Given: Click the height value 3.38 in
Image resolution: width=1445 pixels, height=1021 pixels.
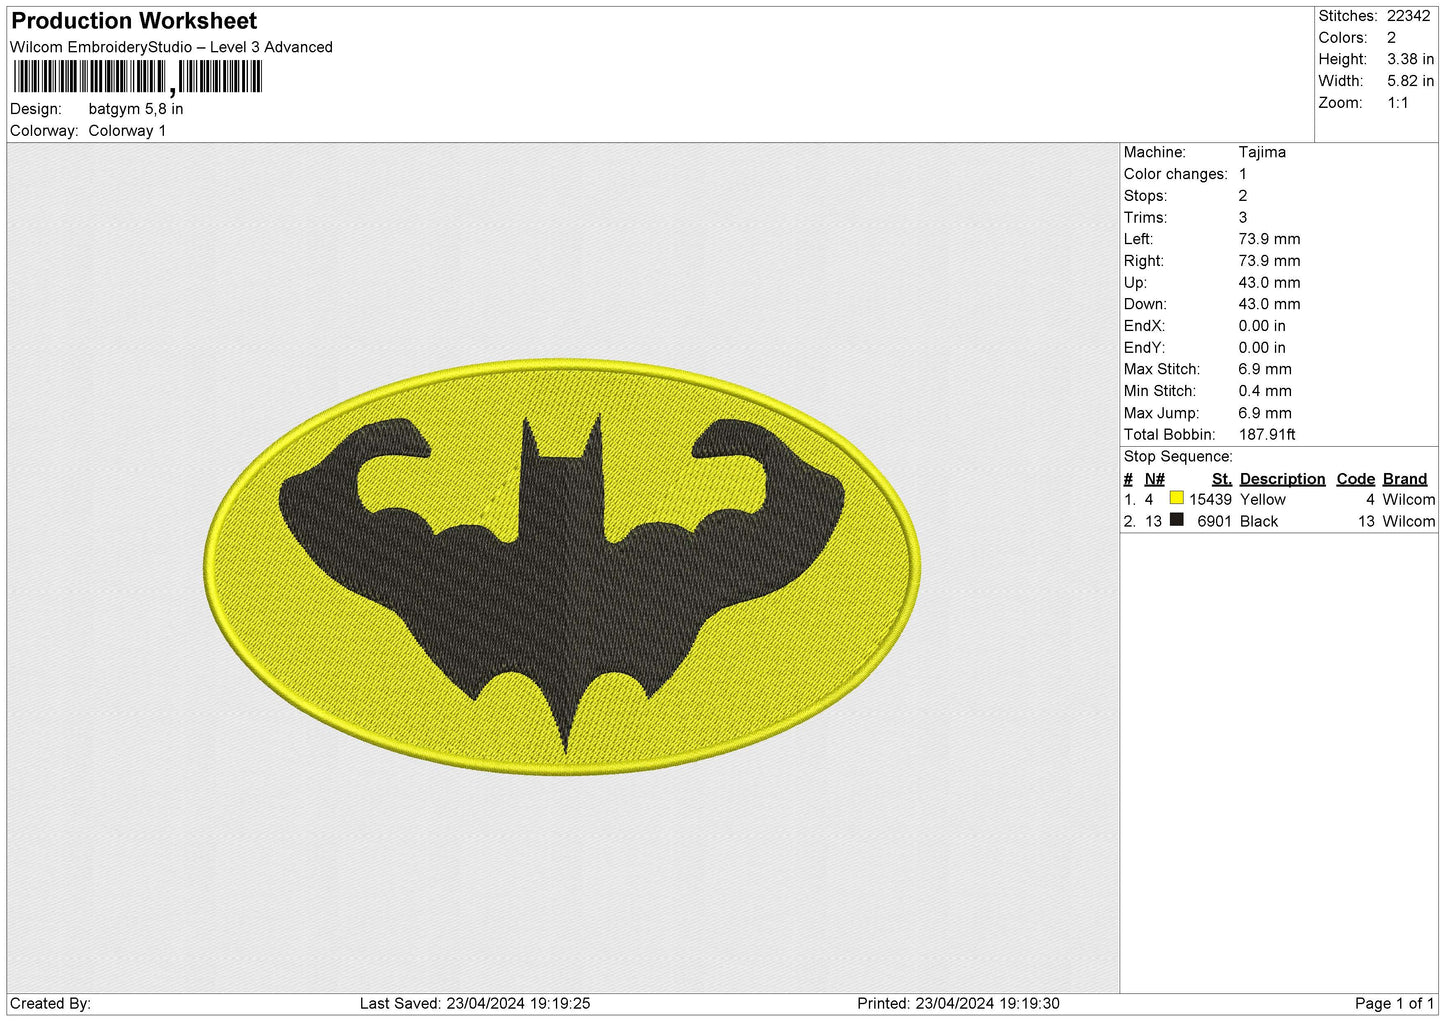Looking at the screenshot, I should tap(1410, 60).
